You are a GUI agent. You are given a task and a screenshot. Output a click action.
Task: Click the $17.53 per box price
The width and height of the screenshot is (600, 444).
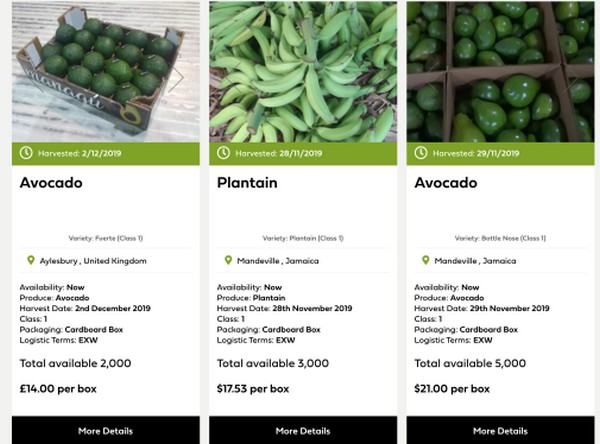[253, 388]
